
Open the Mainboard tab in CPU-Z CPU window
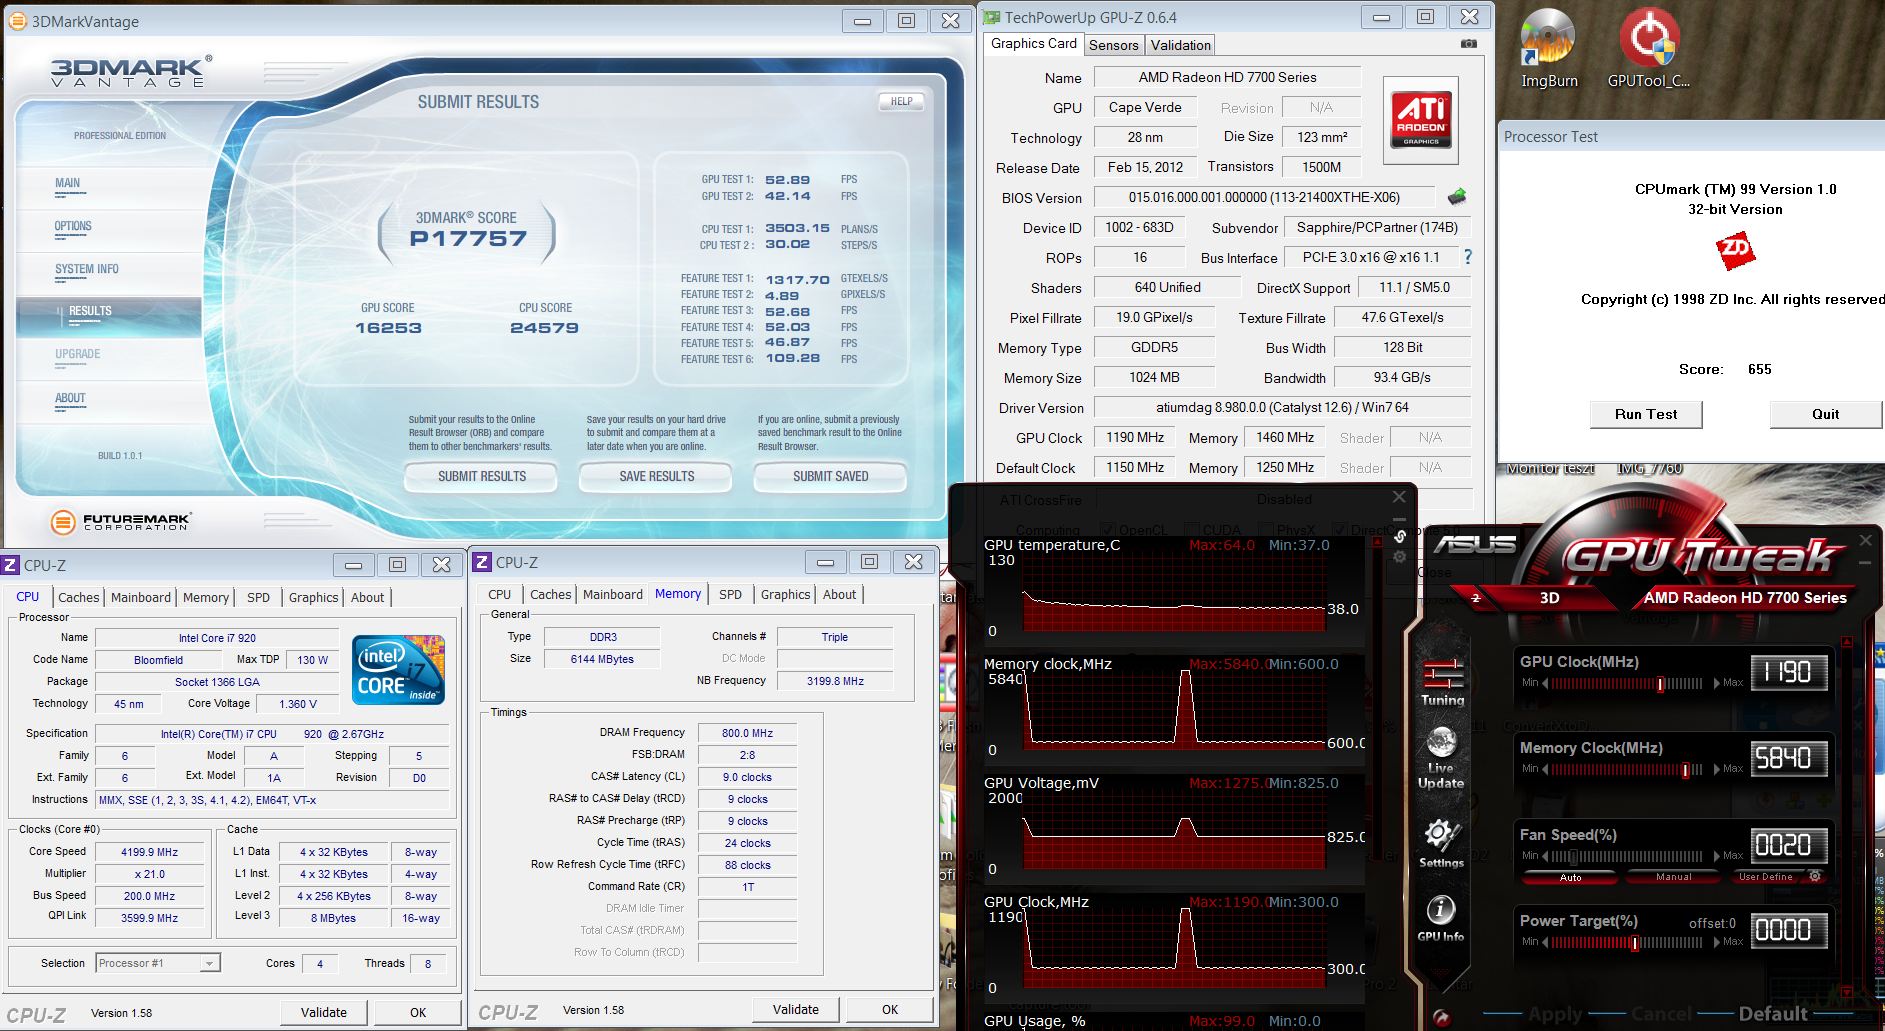coord(140,597)
